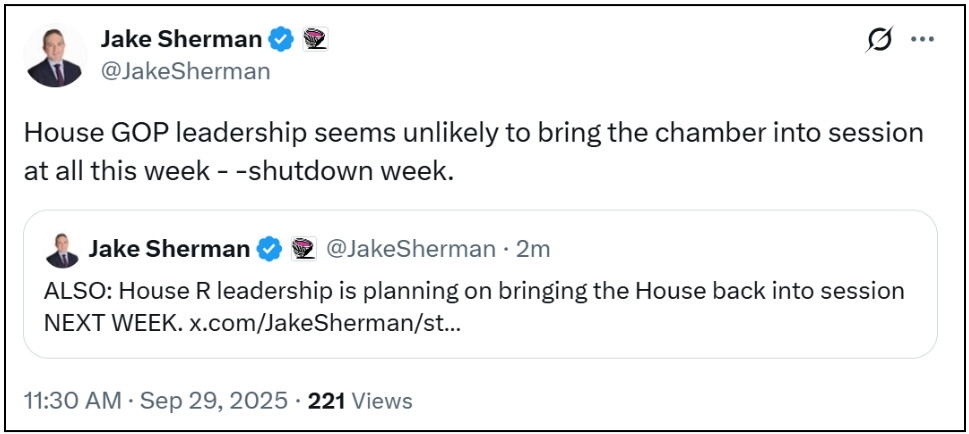Click the affiliation badge next to main author name
The height and width of the screenshot is (434, 969).
coord(315,40)
